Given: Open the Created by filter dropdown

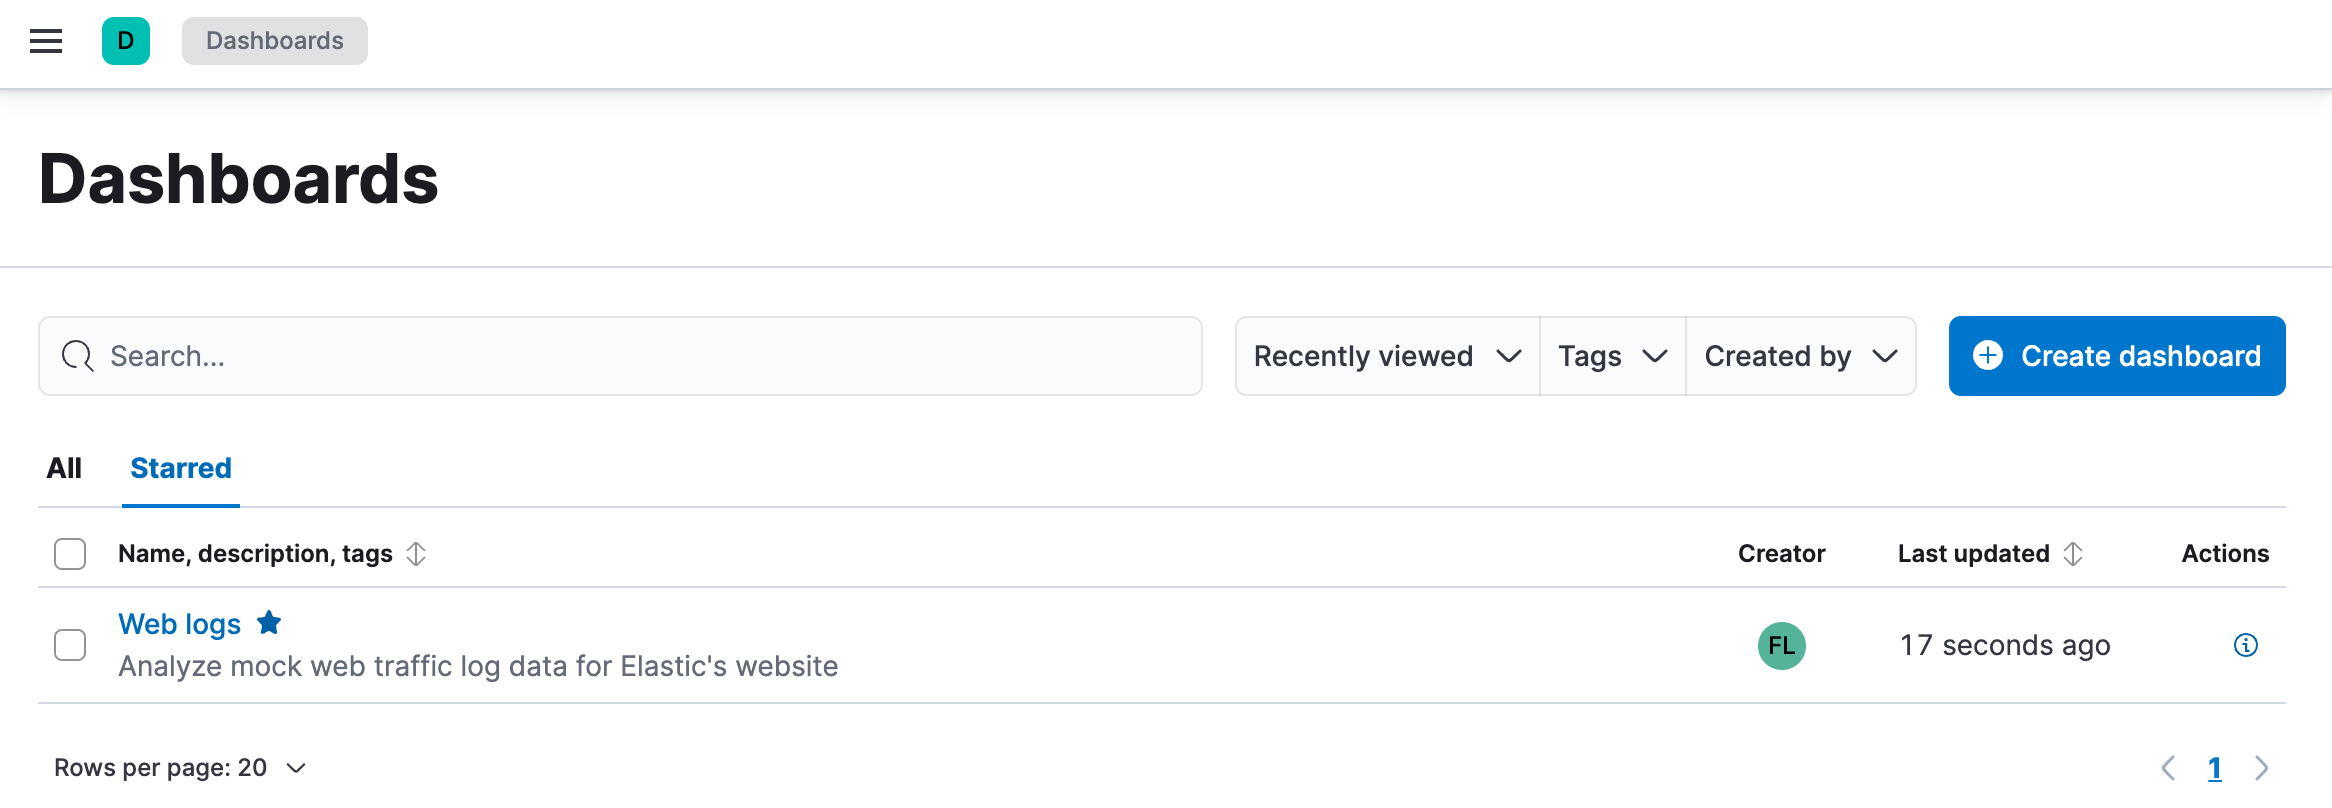Looking at the screenshot, I should click(1800, 355).
